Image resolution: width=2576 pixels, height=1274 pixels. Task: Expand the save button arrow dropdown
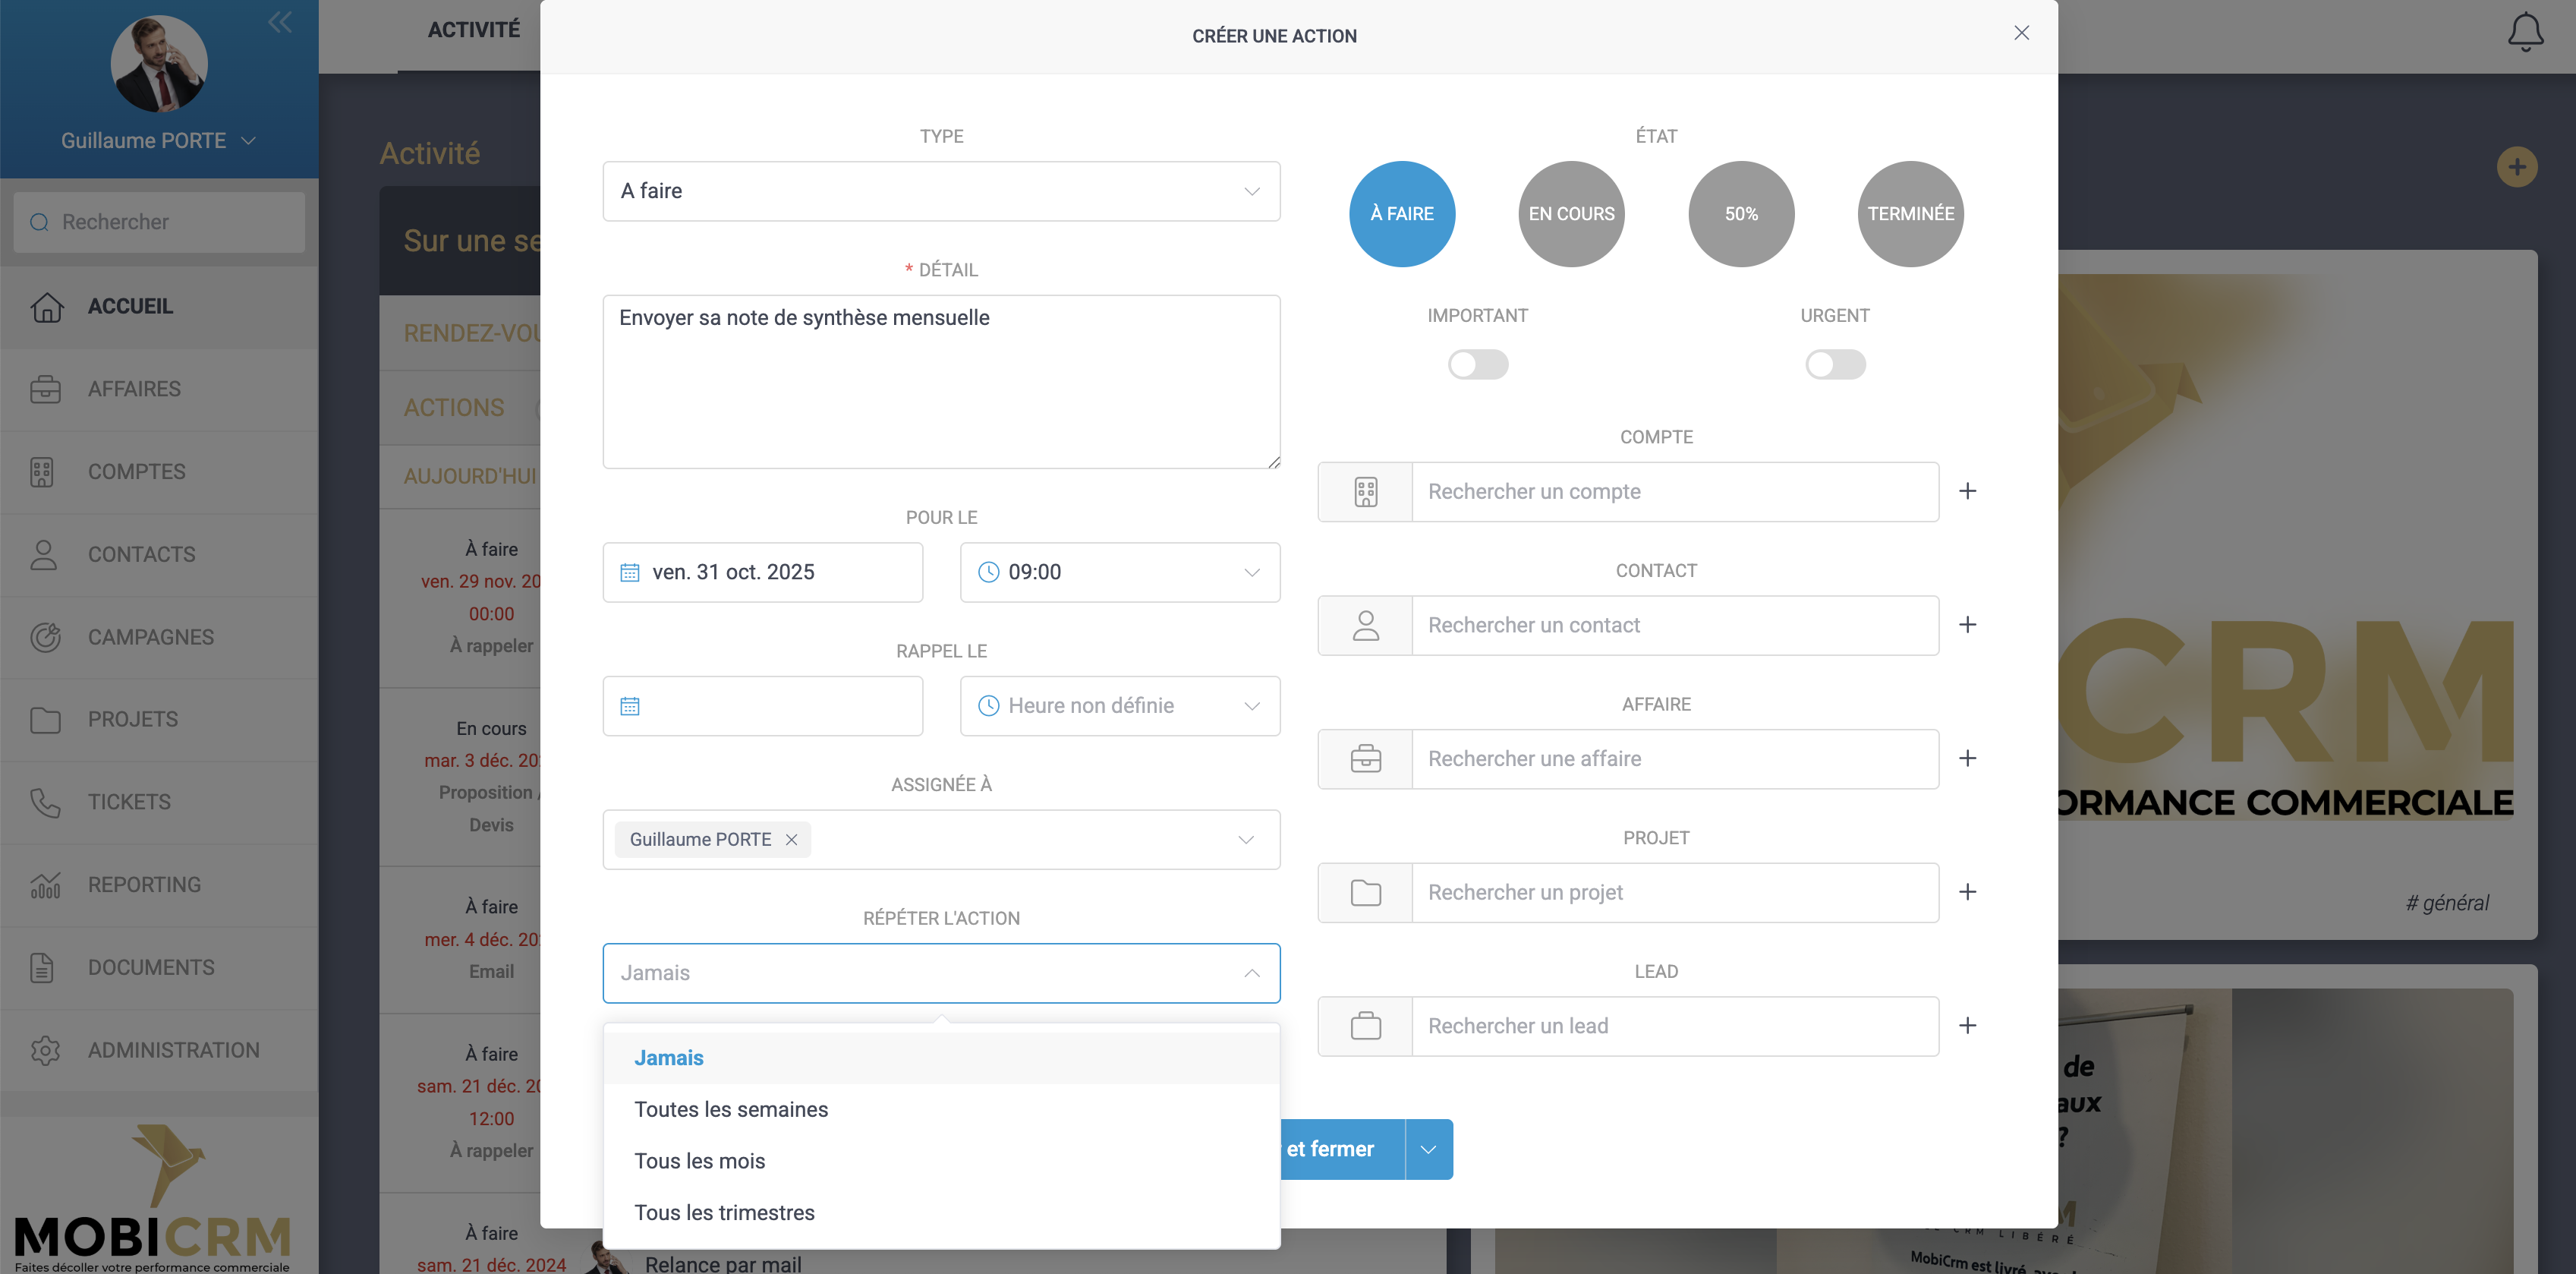click(x=1428, y=1149)
